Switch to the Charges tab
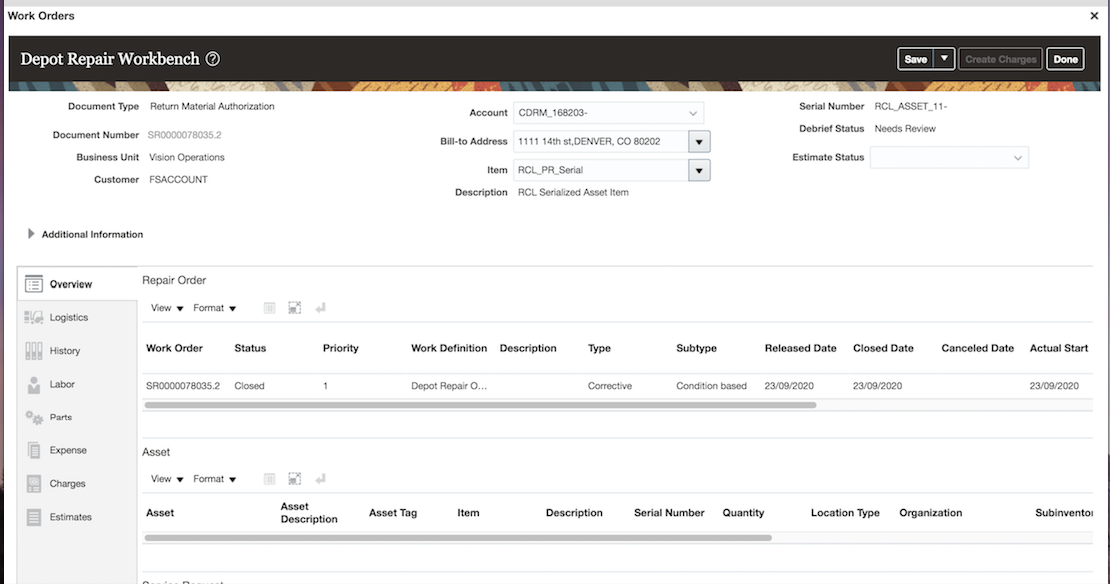 point(77,483)
